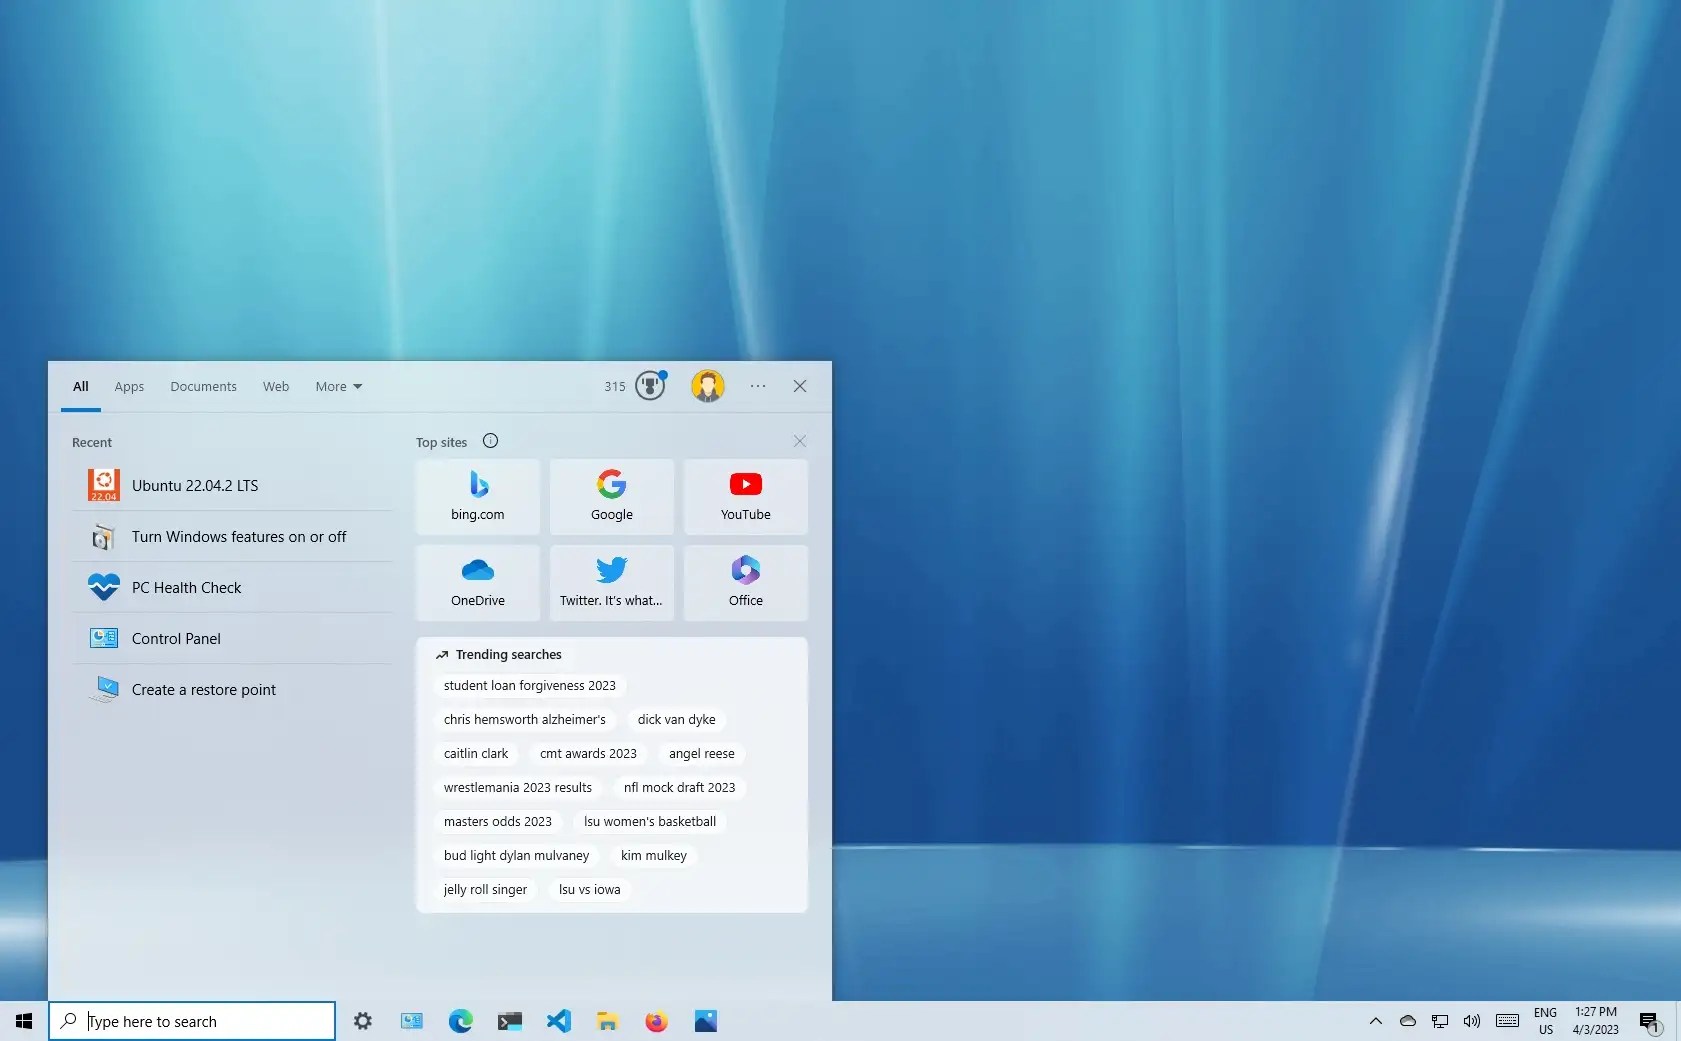Open Turn Windows features on or off
The width and height of the screenshot is (1681, 1041).
click(x=239, y=536)
